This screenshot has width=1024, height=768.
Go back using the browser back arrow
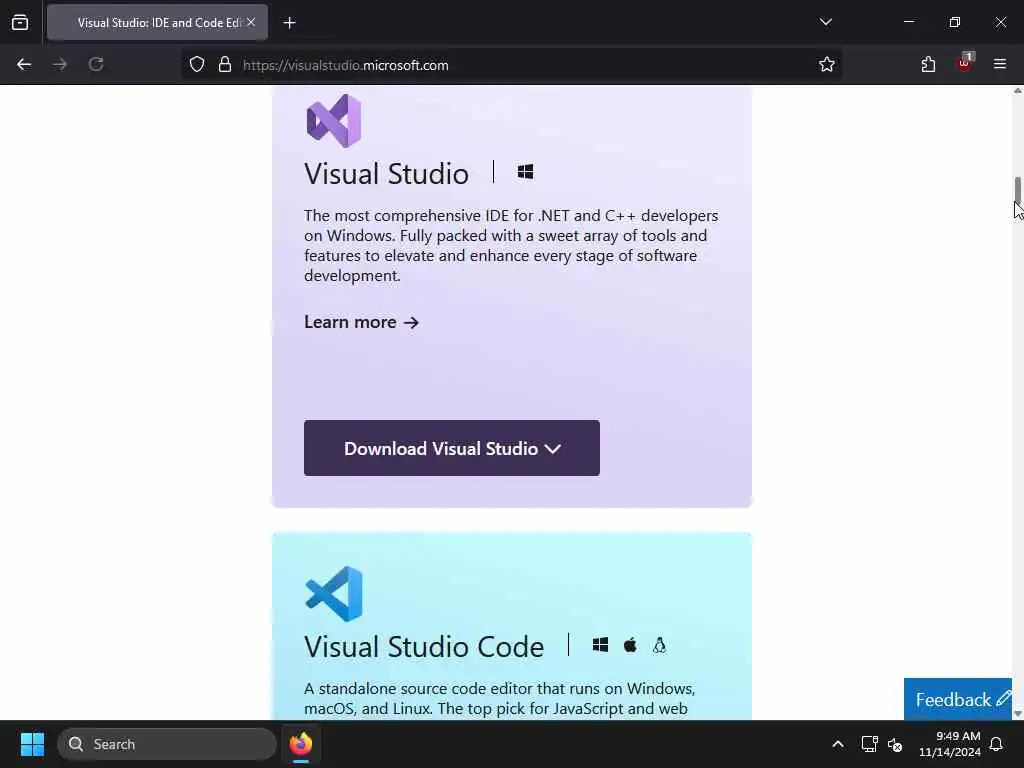24,65
